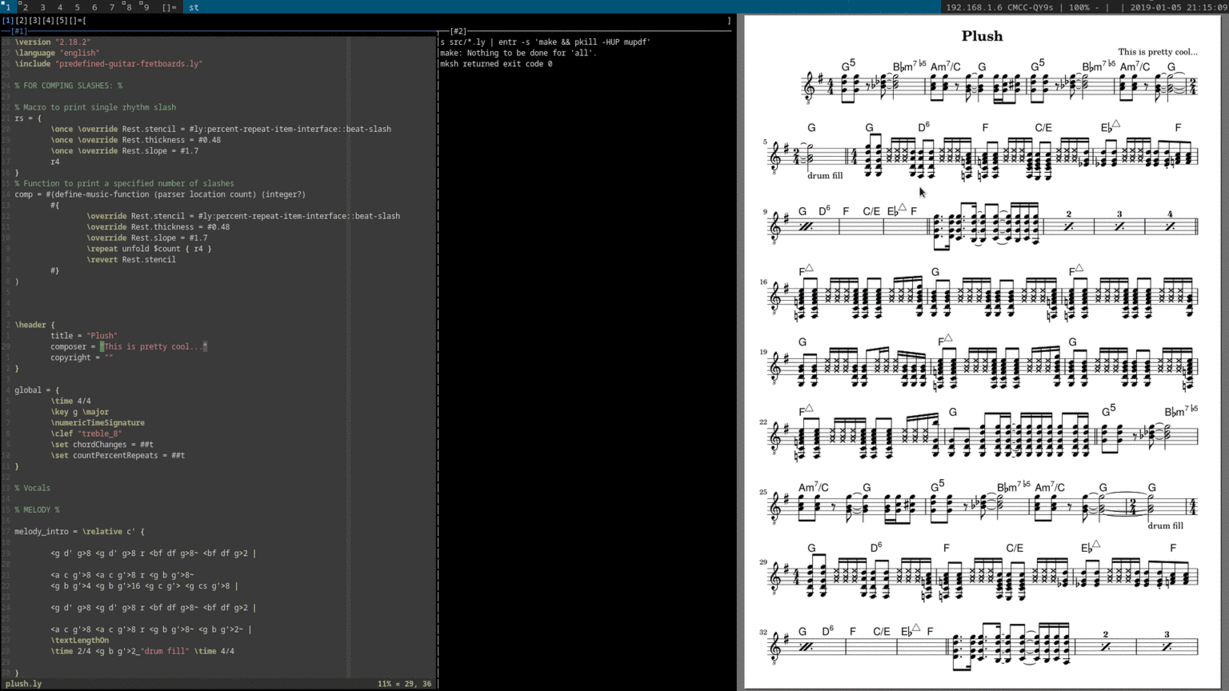
Task: Switch to dwm workspace tag 1
Action: coord(6,7)
